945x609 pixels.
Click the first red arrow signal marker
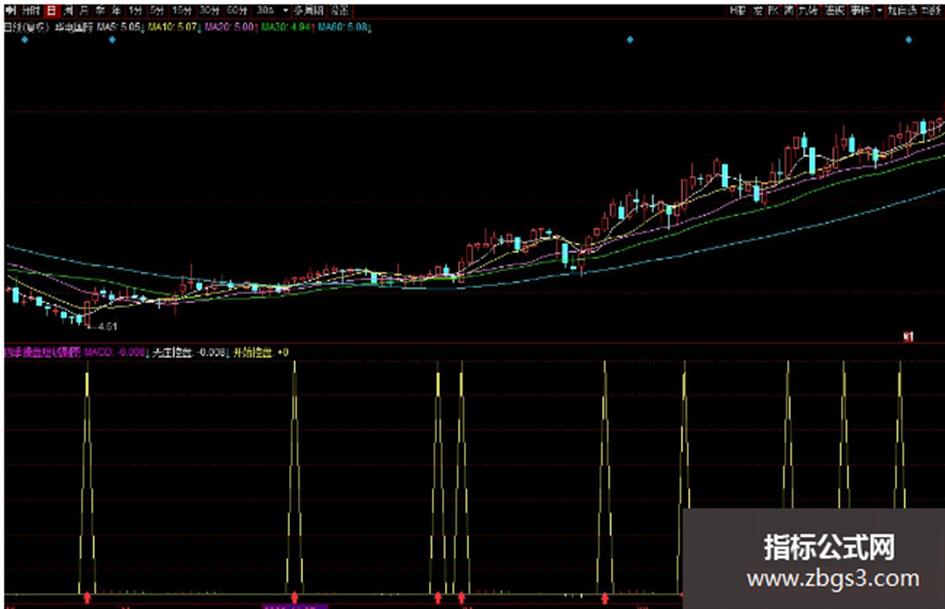pyautogui.click(x=87, y=598)
